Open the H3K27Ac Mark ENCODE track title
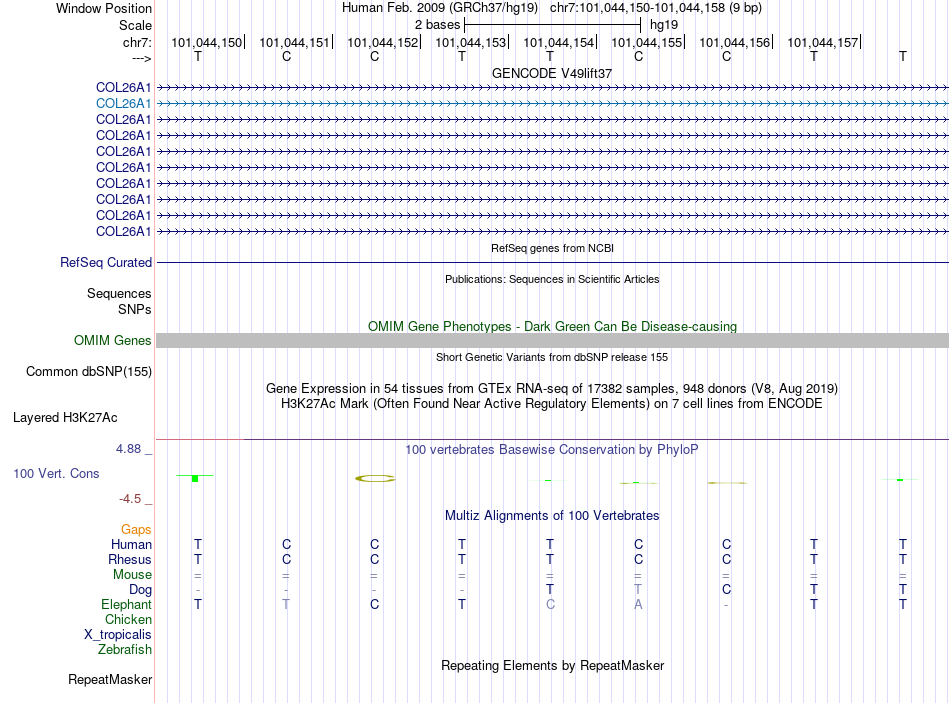 pyautogui.click(x=552, y=404)
